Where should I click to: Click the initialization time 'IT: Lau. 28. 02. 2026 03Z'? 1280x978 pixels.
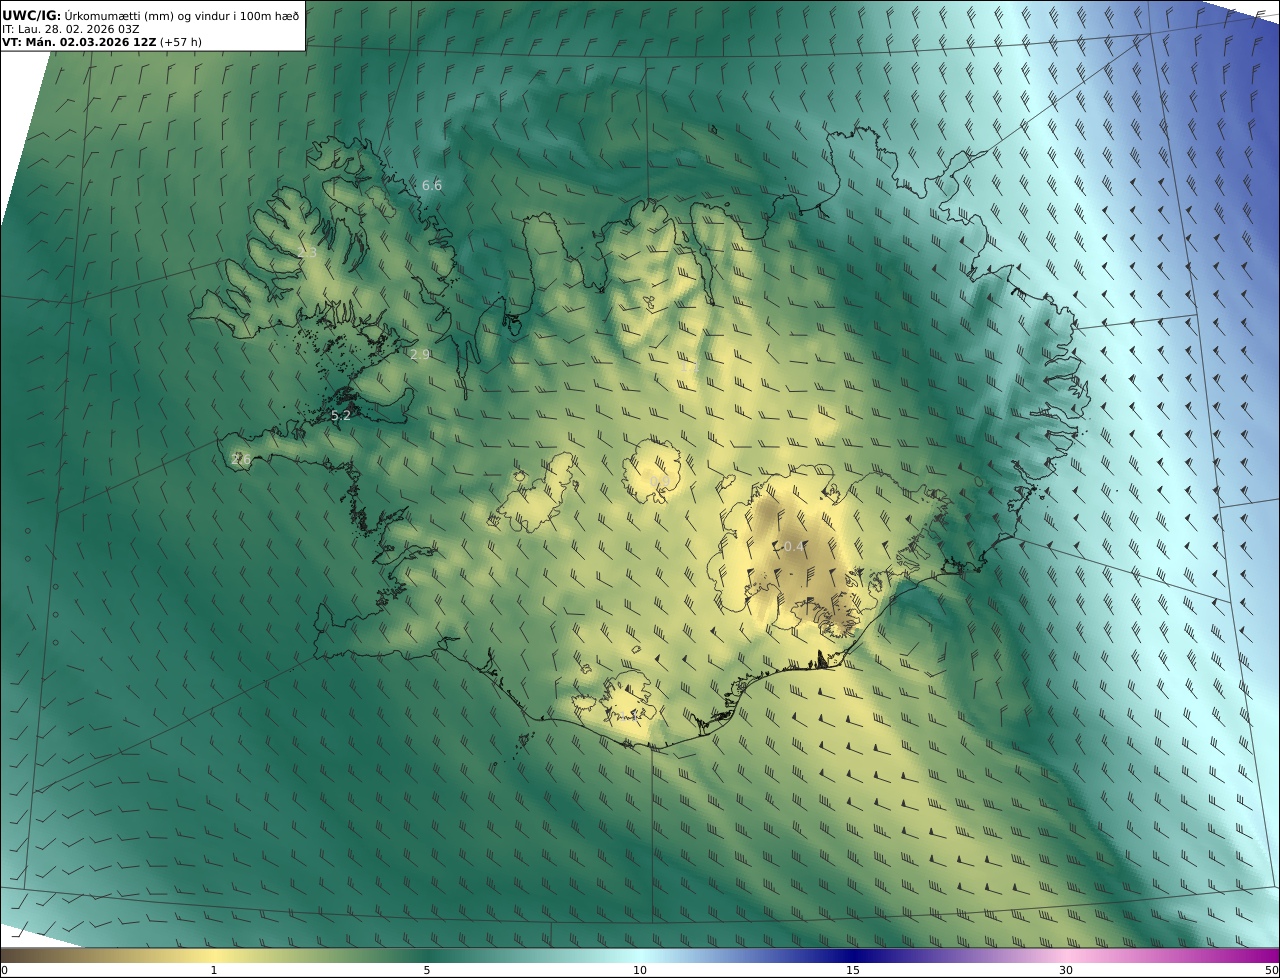tap(69, 29)
